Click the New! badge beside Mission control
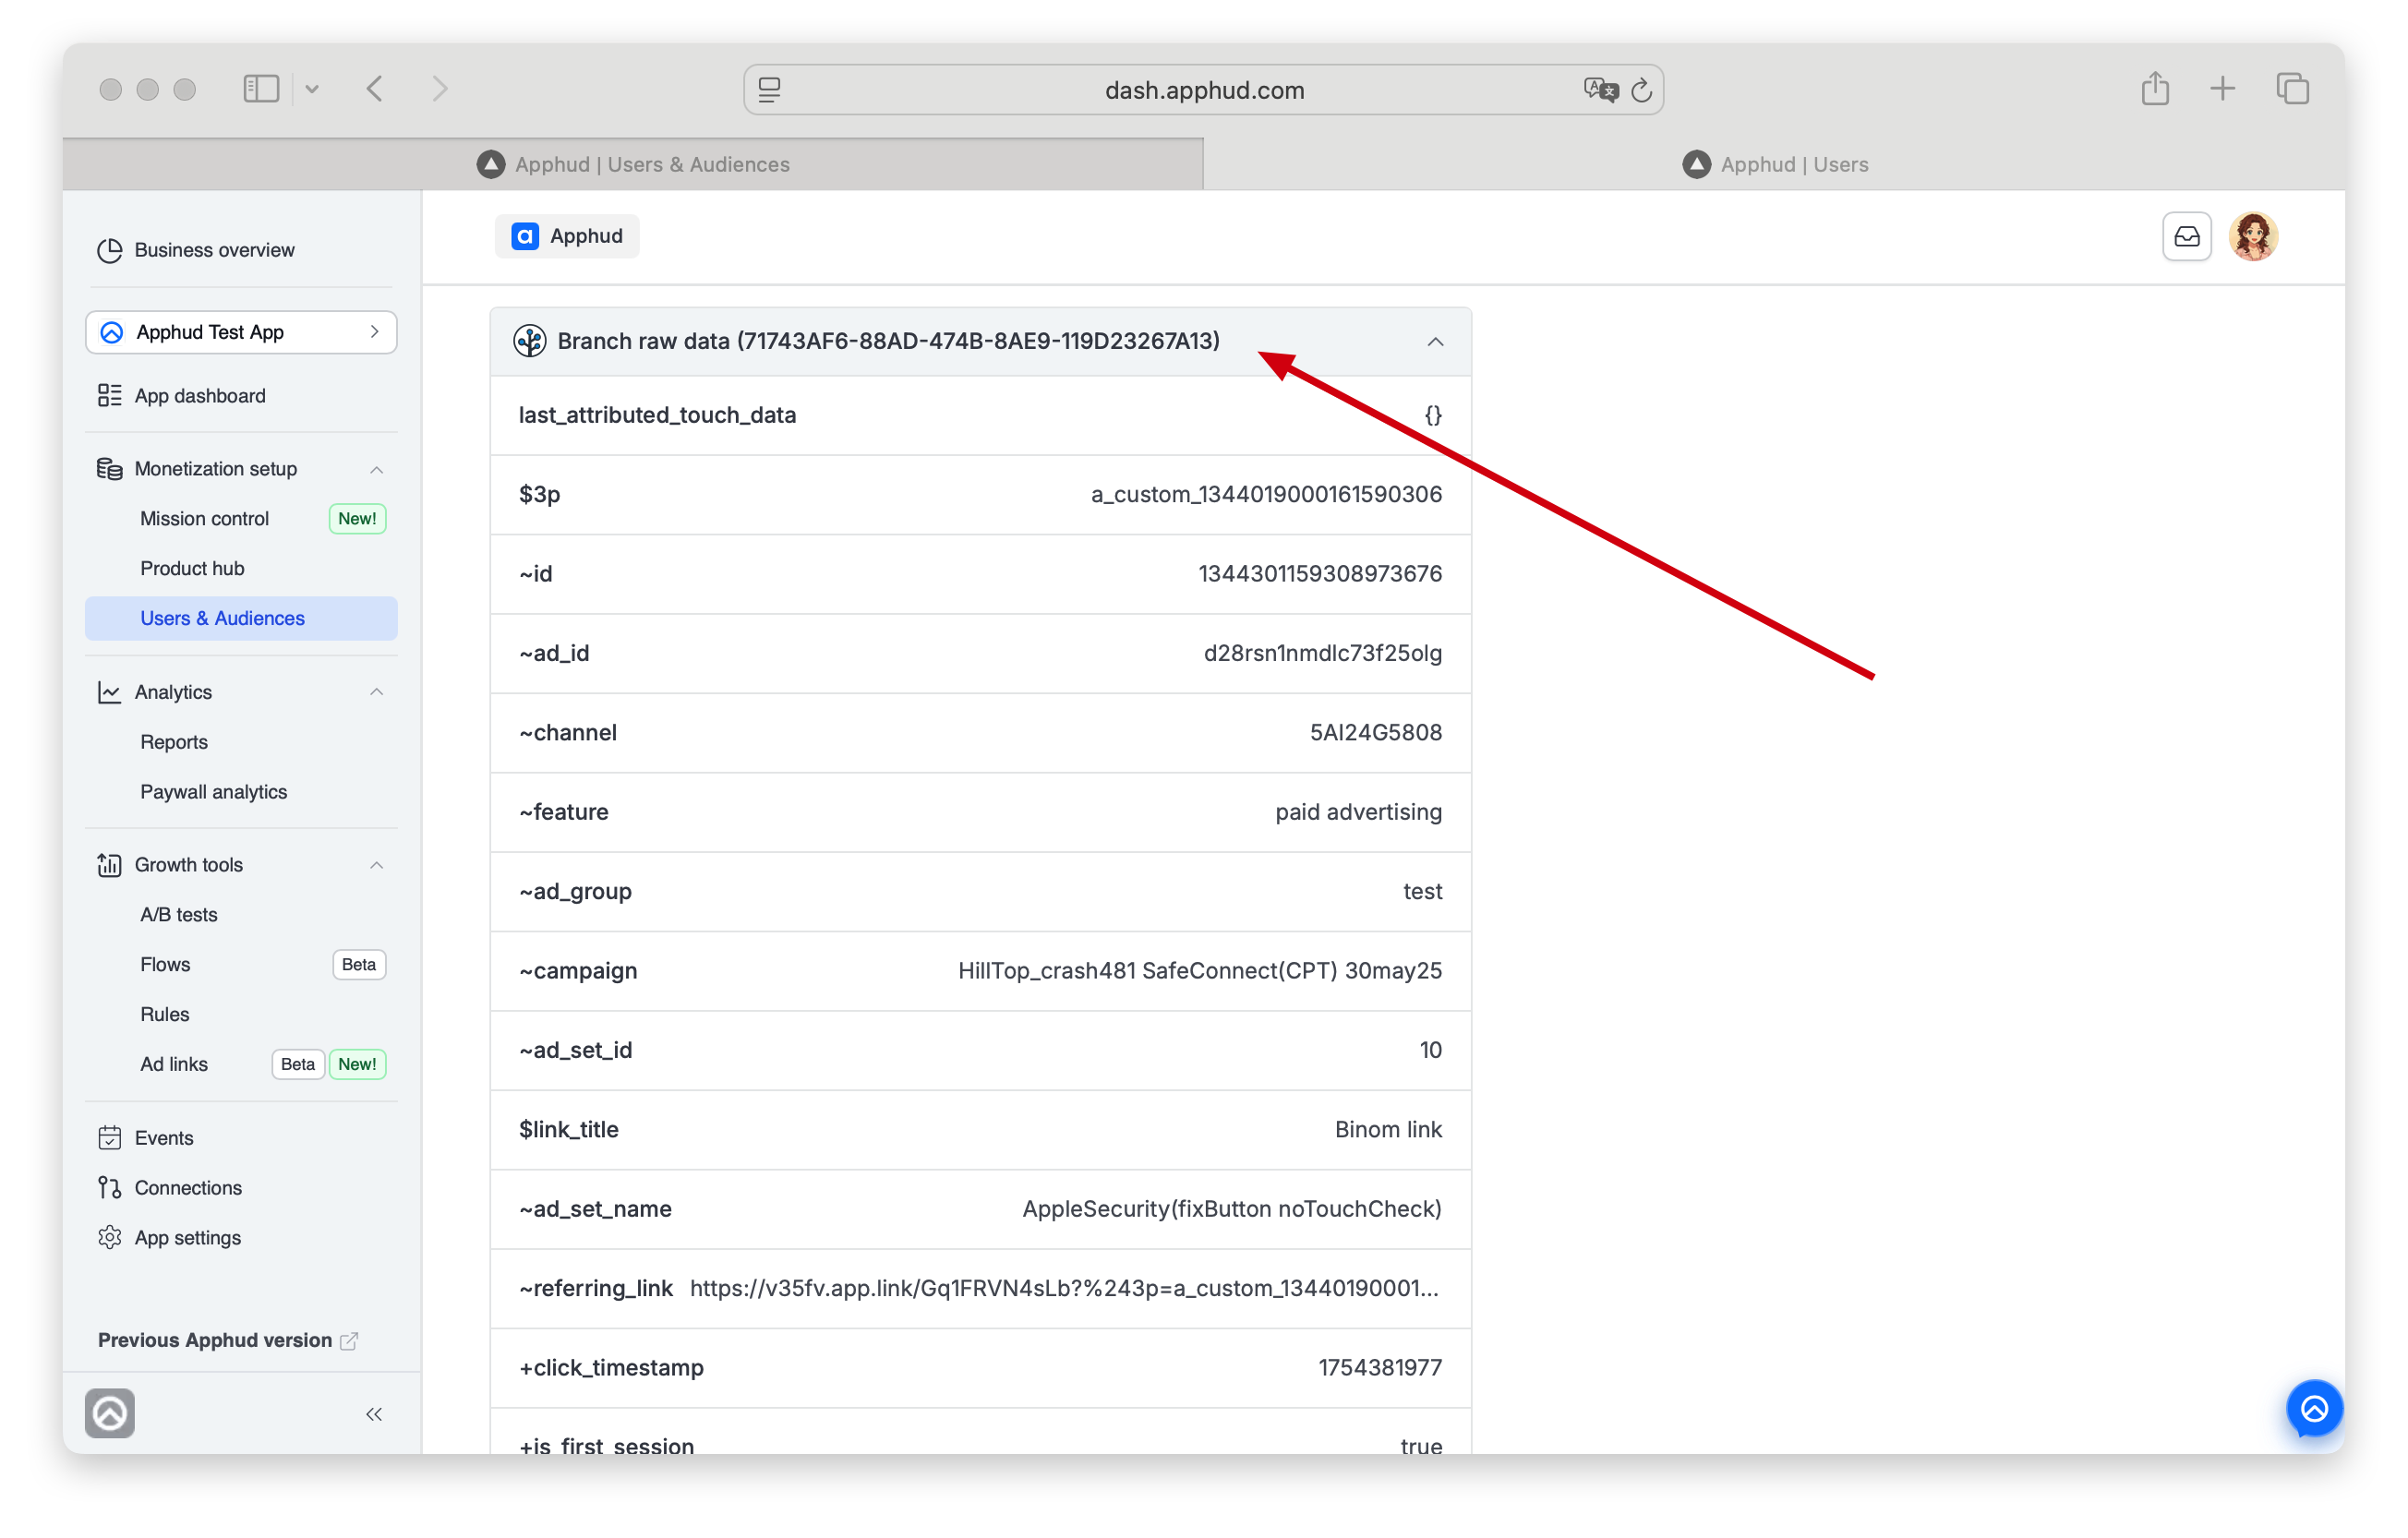The width and height of the screenshot is (2408, 1538). pyautogui.click(x=357, y=519)
